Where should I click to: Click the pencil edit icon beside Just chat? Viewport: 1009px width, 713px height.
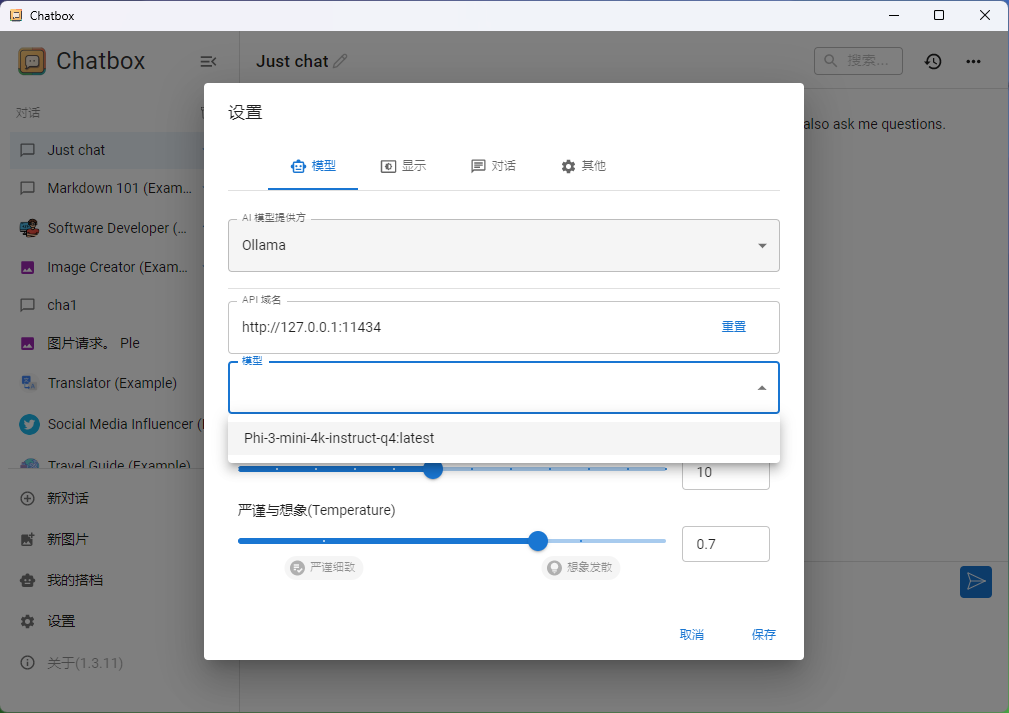tap(340, 61)
